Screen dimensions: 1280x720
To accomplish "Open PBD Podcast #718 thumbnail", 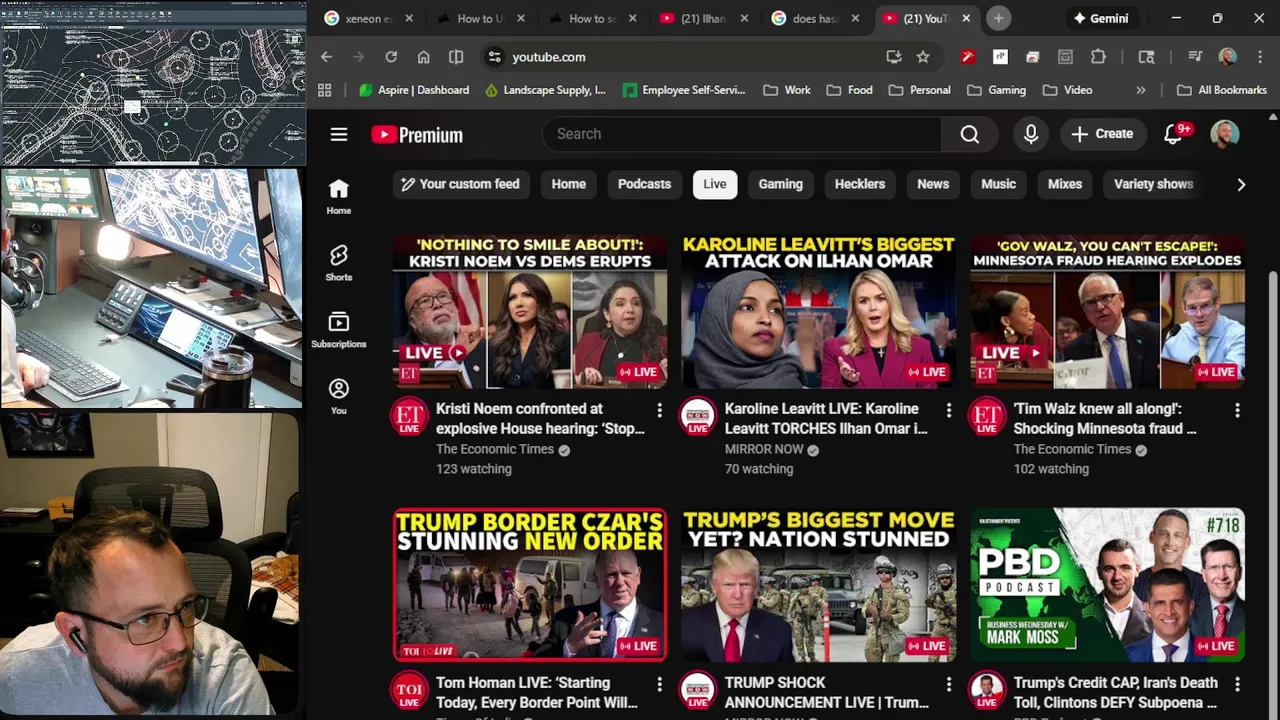I will [x=1107, y=585].
